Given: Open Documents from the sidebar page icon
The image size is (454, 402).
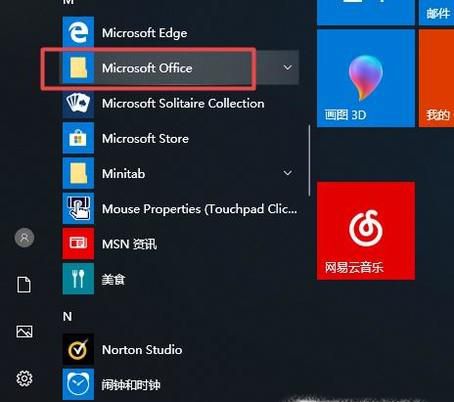Looking at the screenshot, I should 24,285.
